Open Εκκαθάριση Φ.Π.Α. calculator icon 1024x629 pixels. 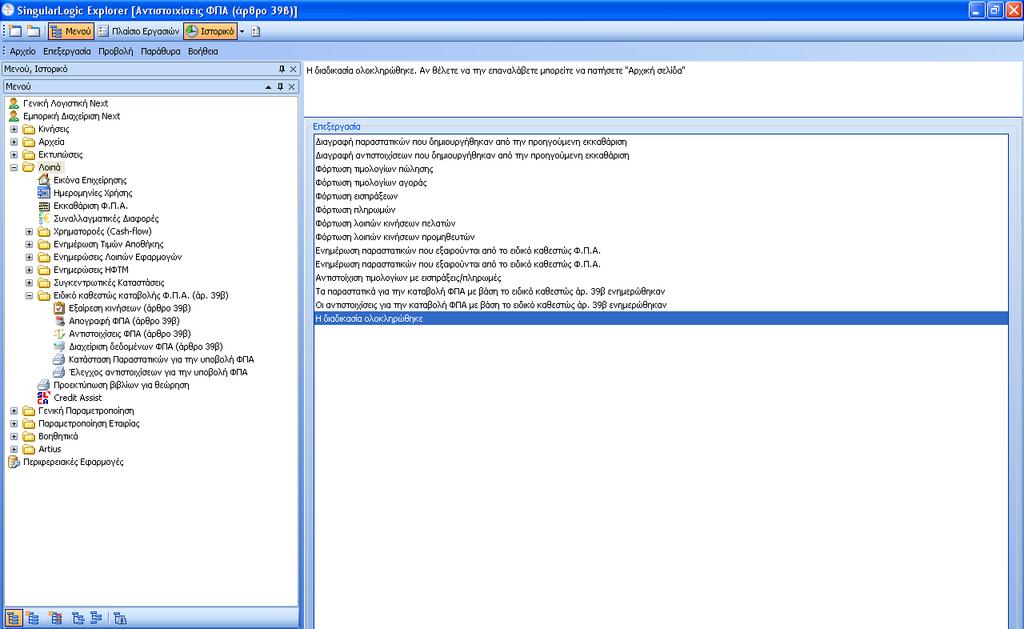(x=44, y=206)
